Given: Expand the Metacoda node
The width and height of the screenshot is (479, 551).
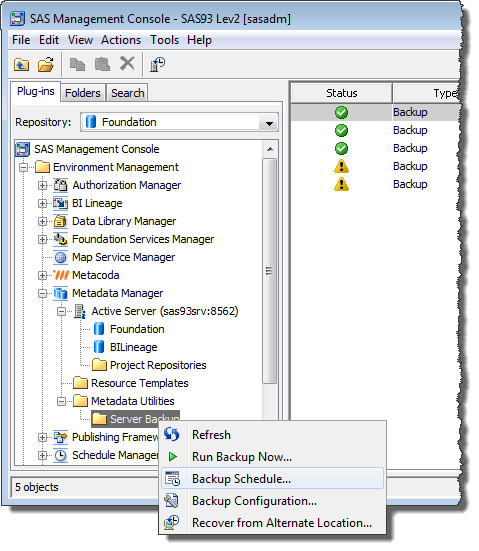Looking at the screenshot, I should [x=43, y=275].
